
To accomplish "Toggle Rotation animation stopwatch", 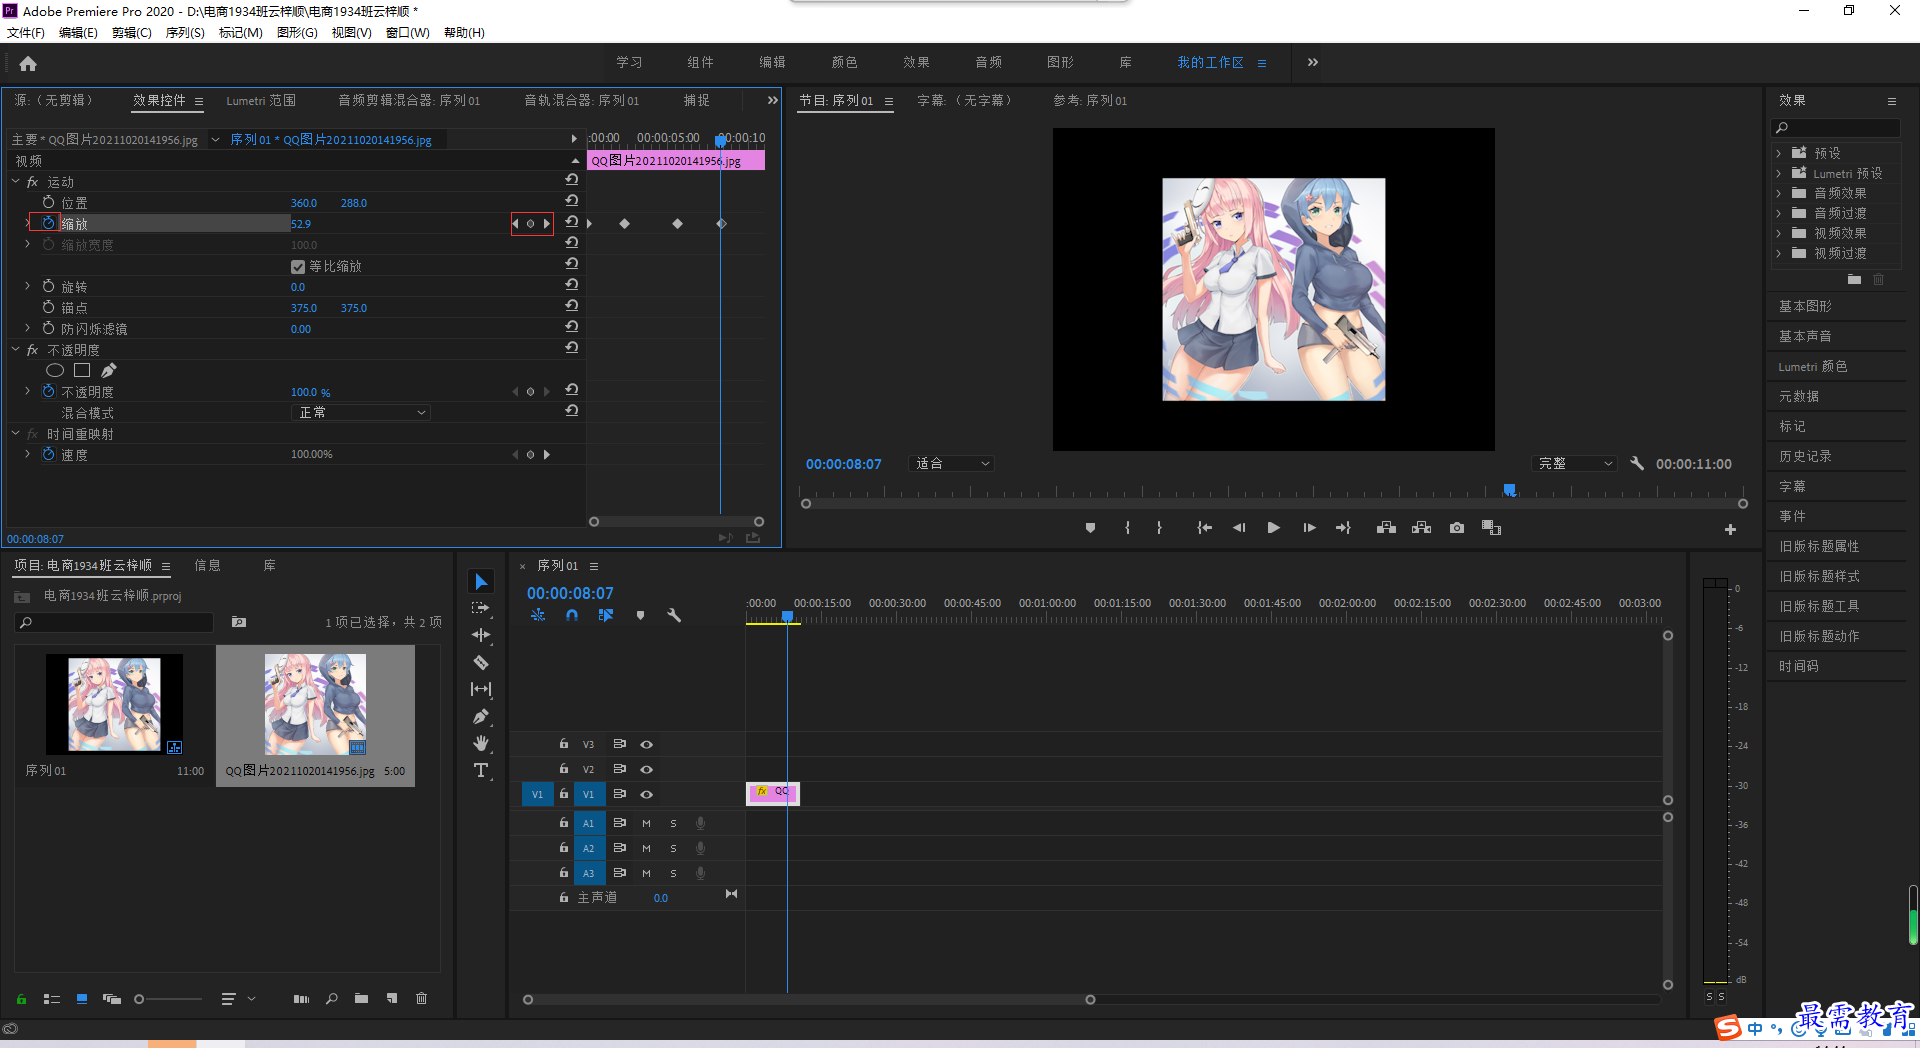I will point(48,286).
